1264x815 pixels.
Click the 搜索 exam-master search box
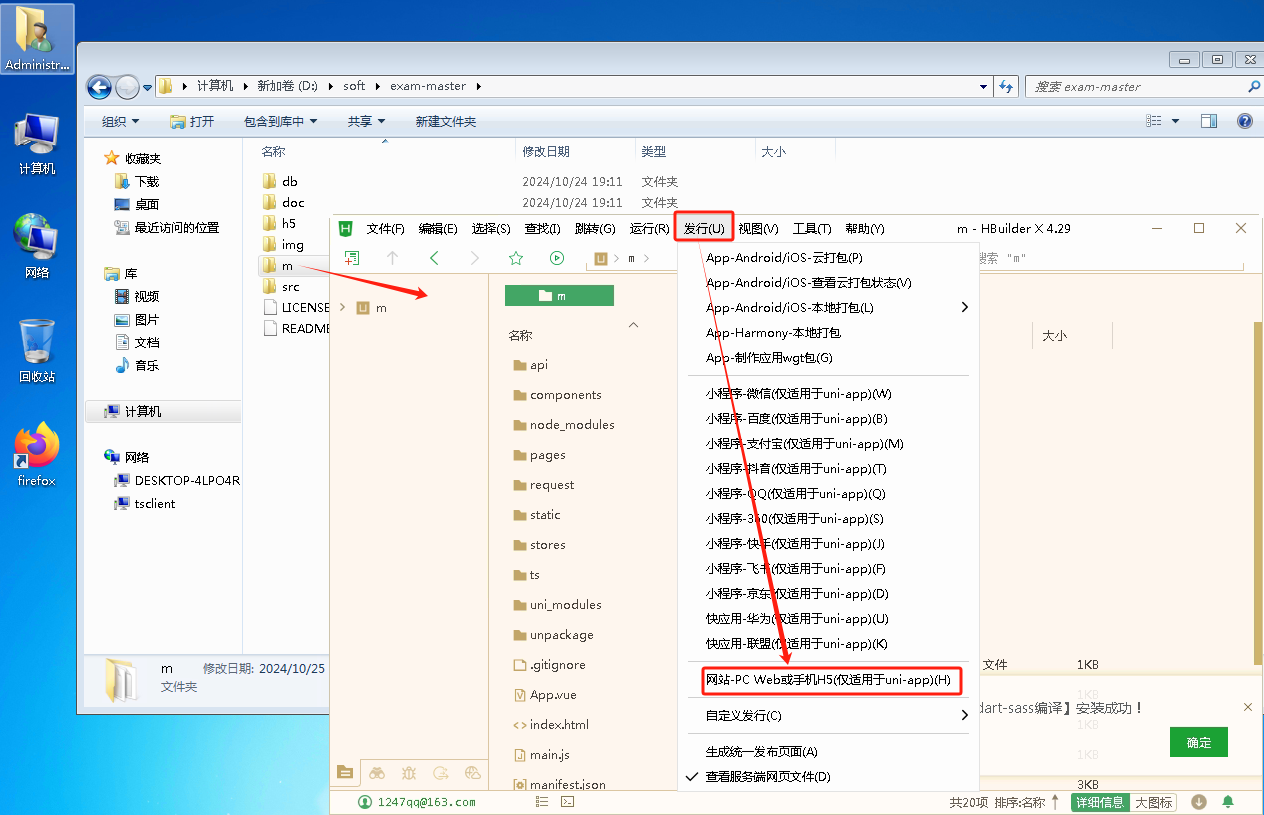[x=1140, y=86]
